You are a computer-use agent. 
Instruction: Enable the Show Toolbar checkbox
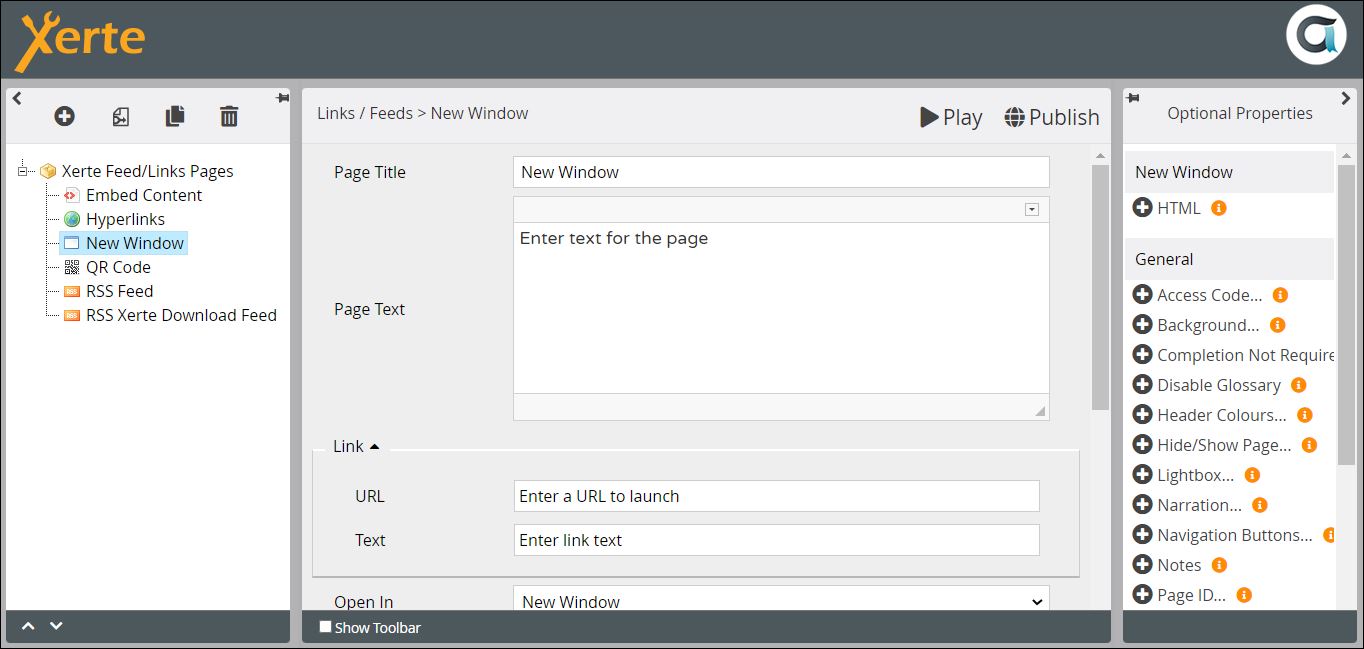tap(325, 627)
